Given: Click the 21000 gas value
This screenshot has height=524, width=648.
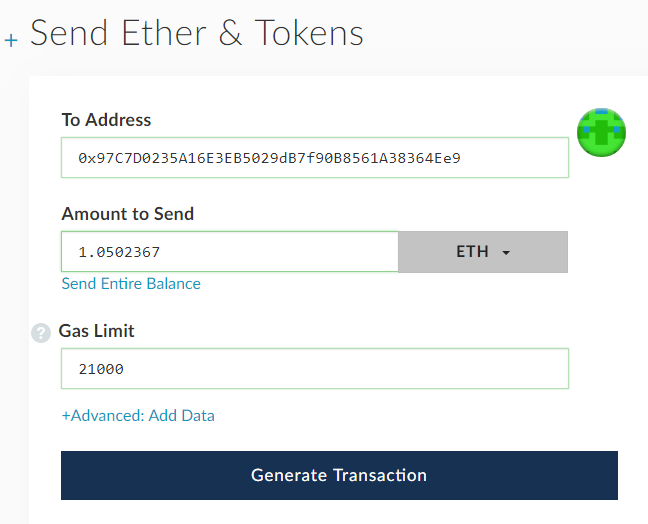Looking at the screenshot, I should (x=101, y=369).
